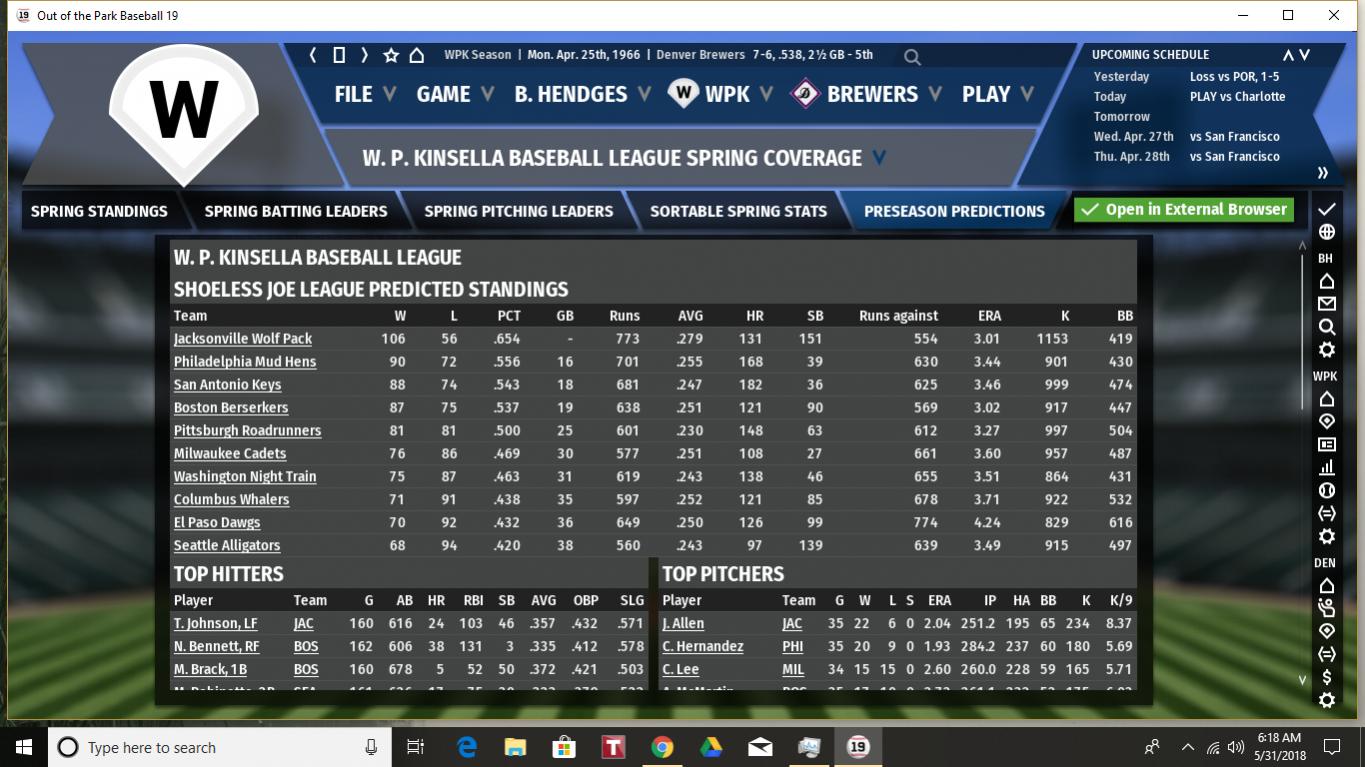The width and height of the screenshot is (1365, 767).
Task: Switch to the Spring Batting Leaders tab
Action: (295, 211)
